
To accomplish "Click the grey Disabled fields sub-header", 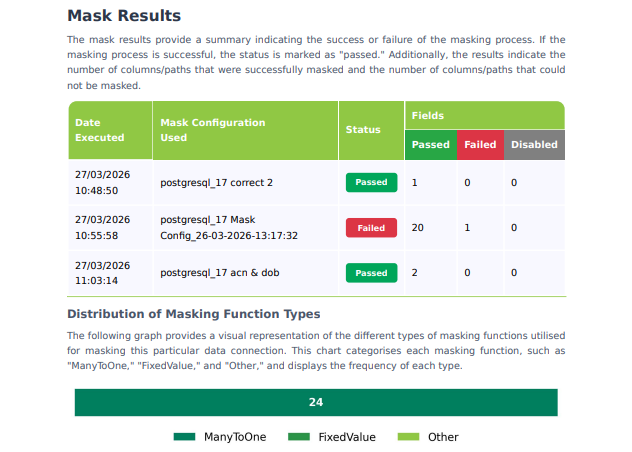I will [534, 145].
